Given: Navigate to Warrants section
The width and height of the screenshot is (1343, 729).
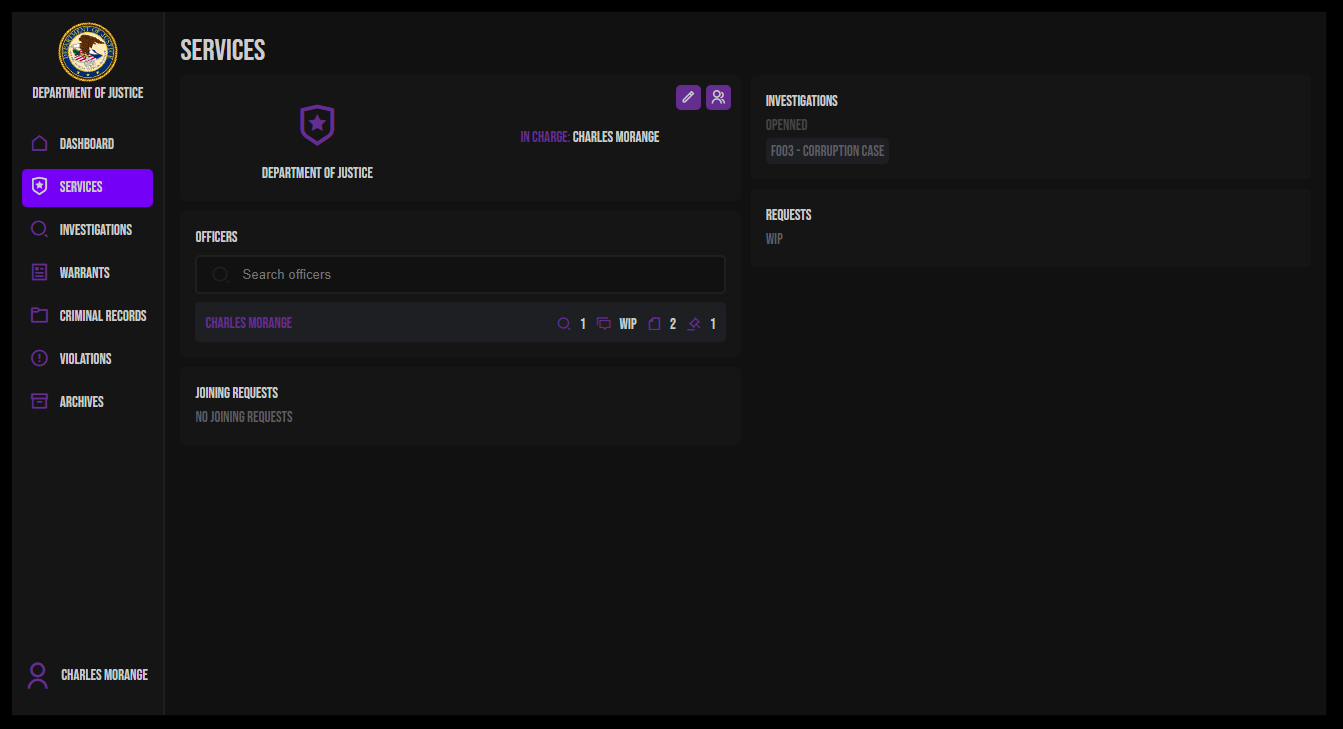Looking at the screenshot, I should [84, 273].
